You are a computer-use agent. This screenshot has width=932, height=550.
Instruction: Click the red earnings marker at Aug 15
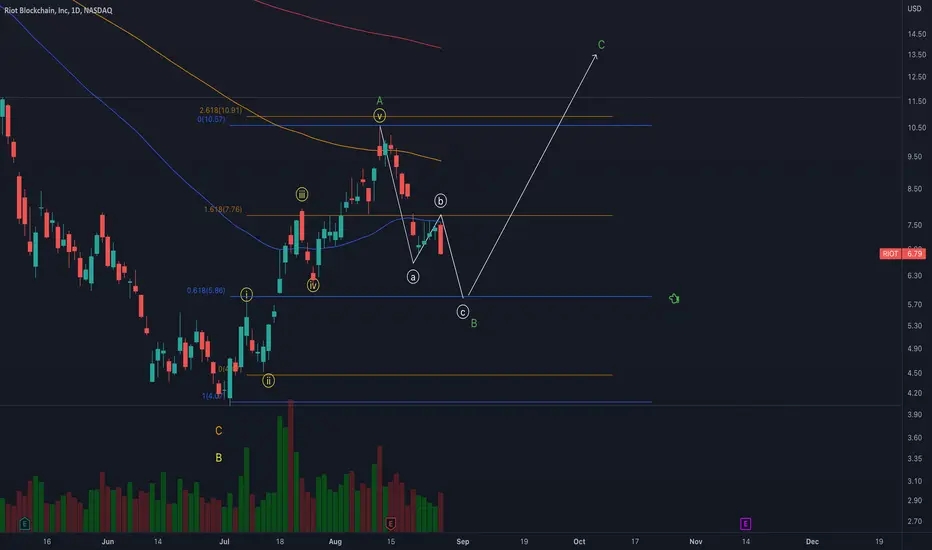391,524
